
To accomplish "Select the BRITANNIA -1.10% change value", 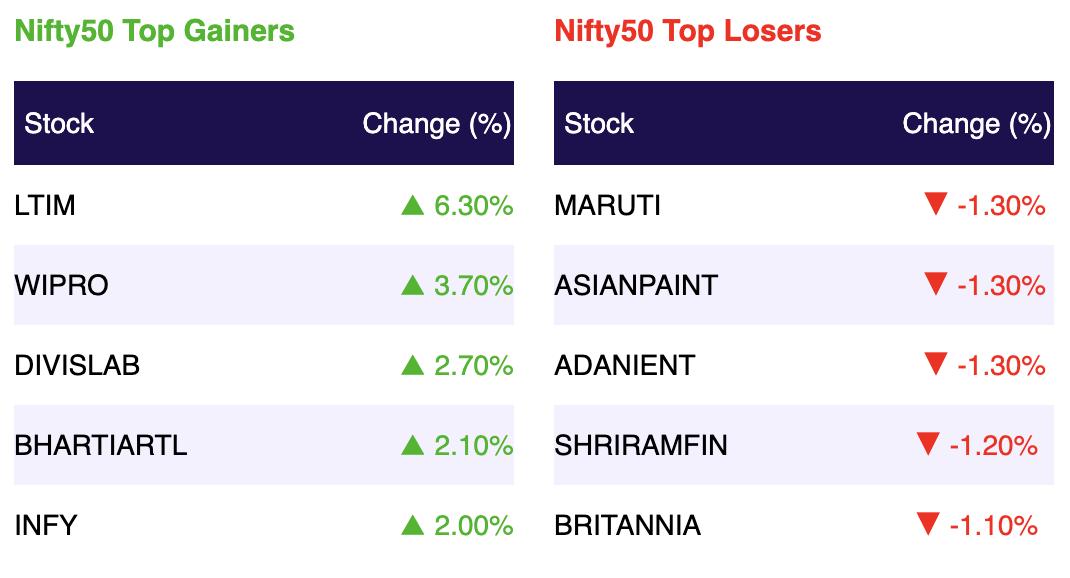I will [994, 525].
